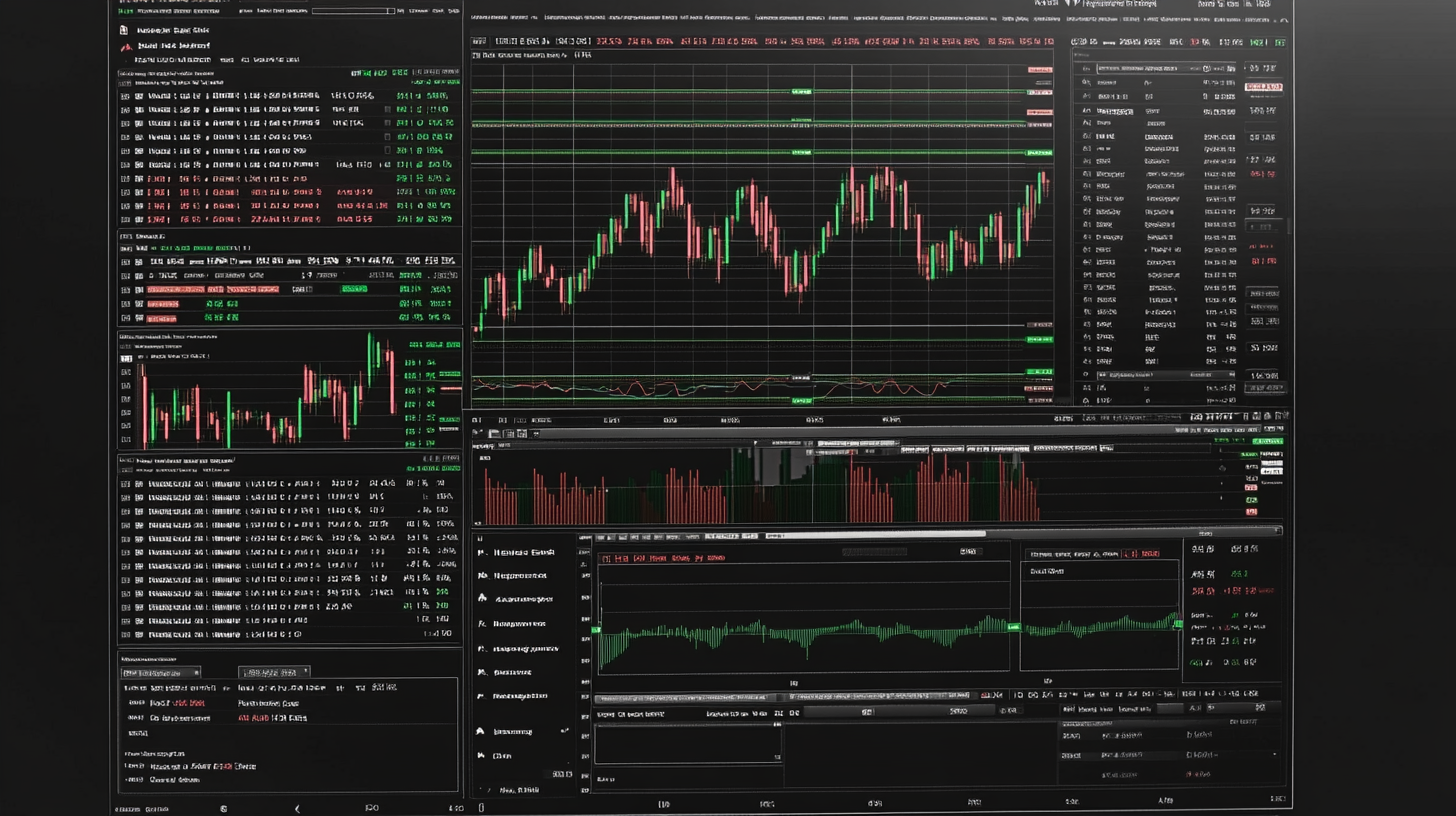The image size is (1456, 816).
Task: Click the back arrow at the bottom navigation bar
Action: (x=296, y=806)
